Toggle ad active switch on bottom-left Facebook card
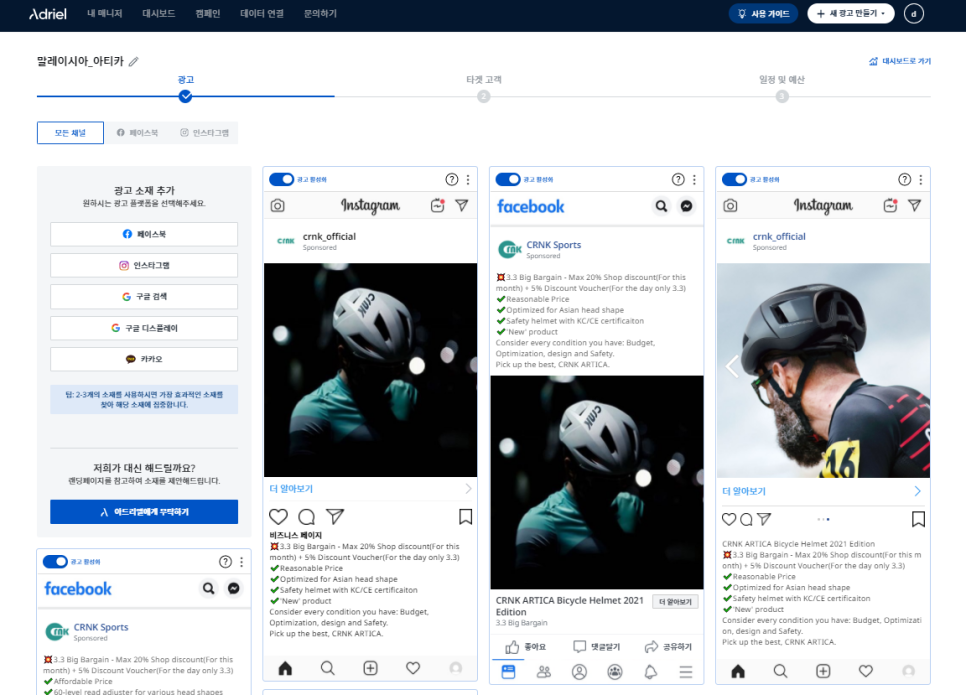The height and width of the screenshot is (695, 966). 55,561
